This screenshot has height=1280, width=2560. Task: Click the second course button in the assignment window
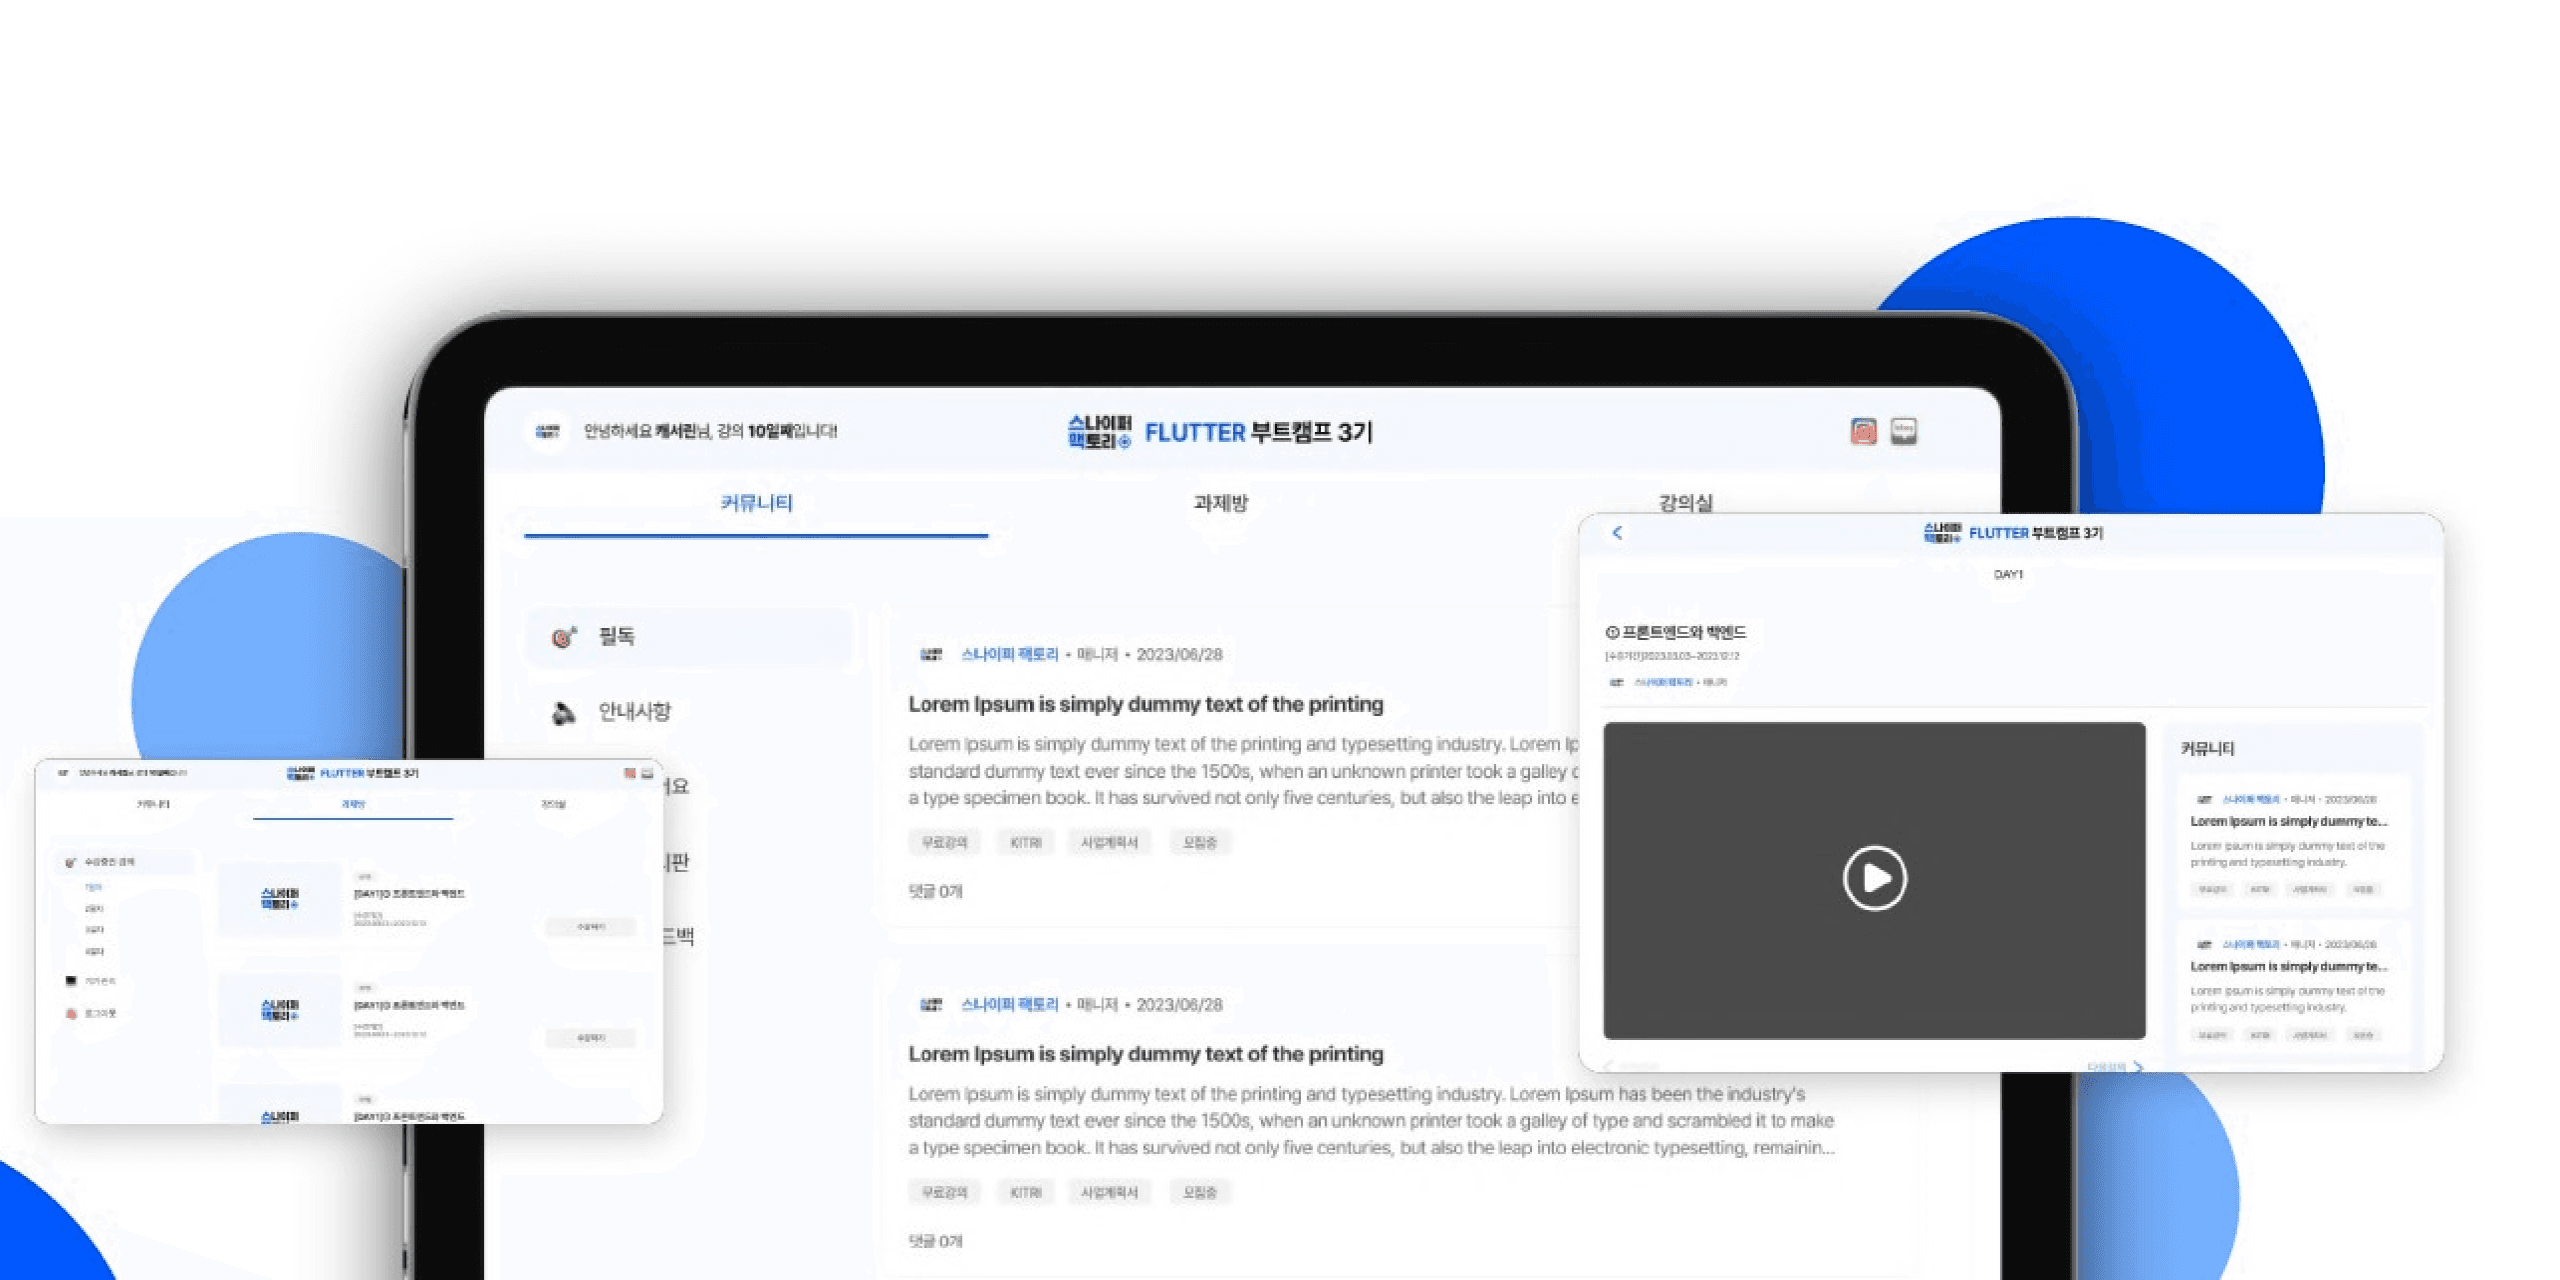click(x=590, y=1038)
